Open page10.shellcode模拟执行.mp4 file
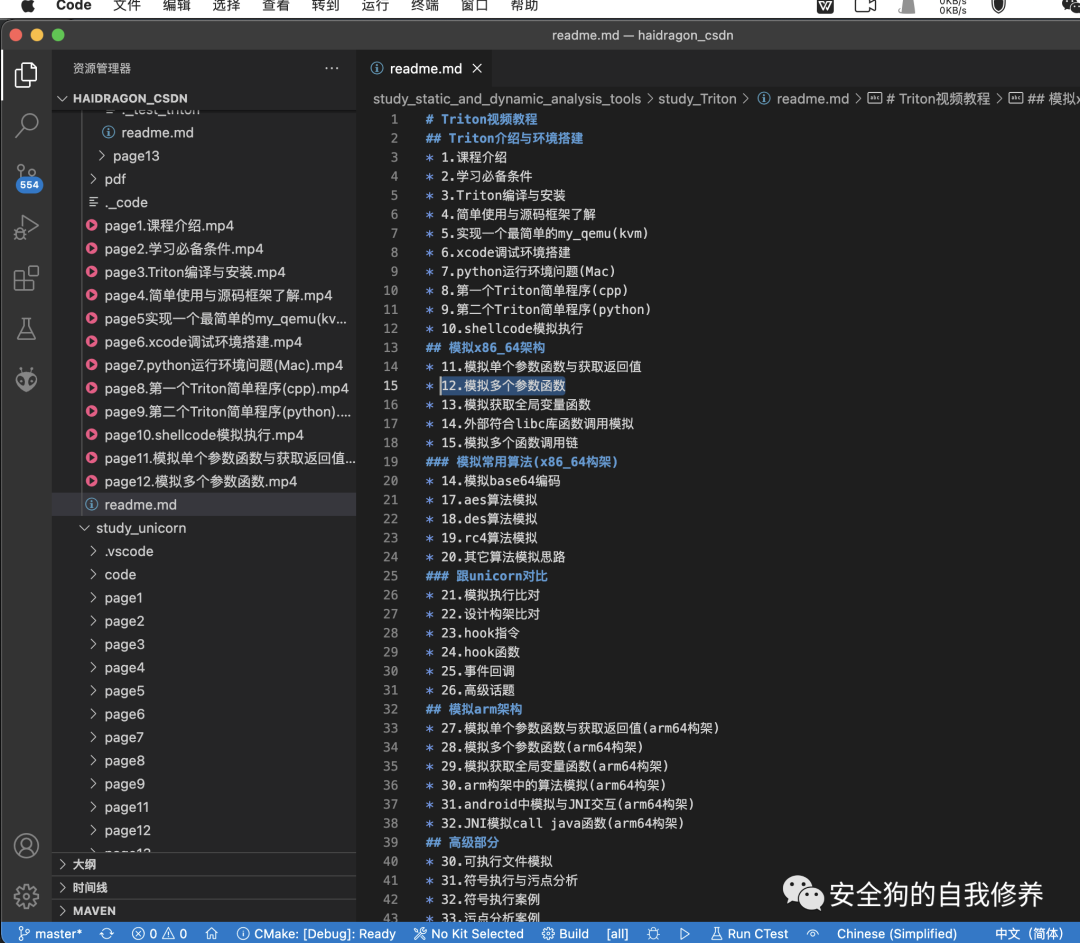Screen dimensions: 1080x943 pos(204,435)
